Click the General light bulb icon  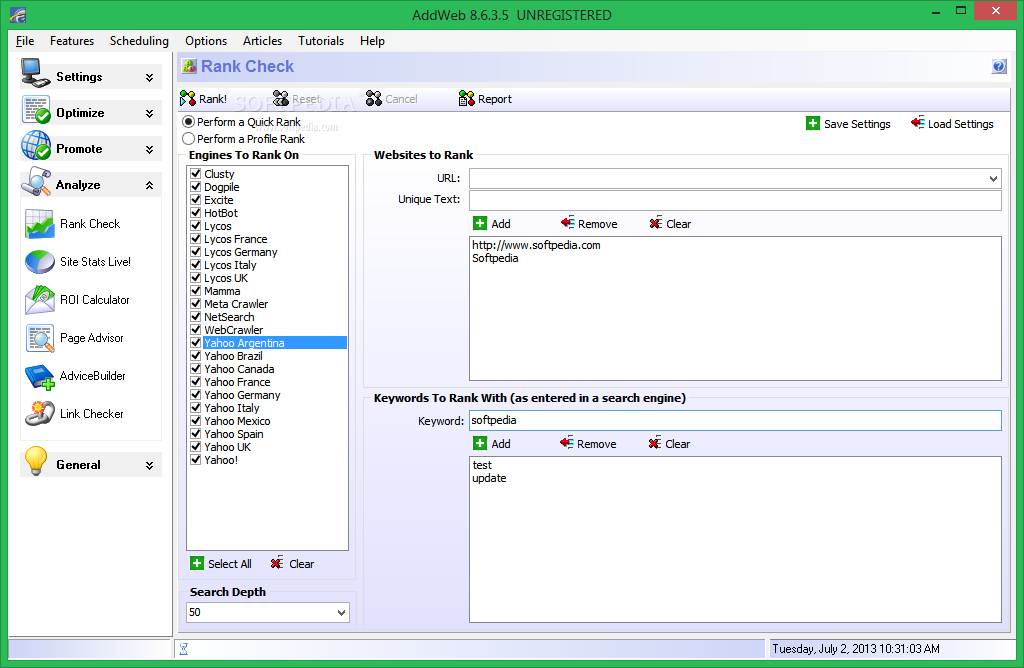coord(35,461)
